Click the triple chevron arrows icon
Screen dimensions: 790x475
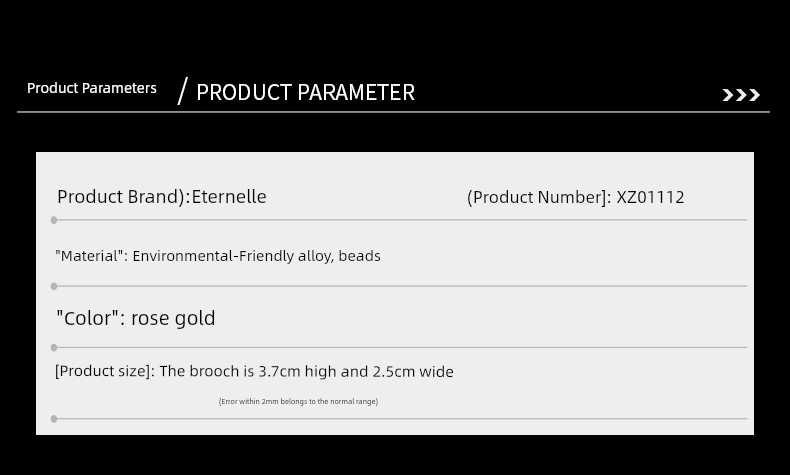(741, 95)
